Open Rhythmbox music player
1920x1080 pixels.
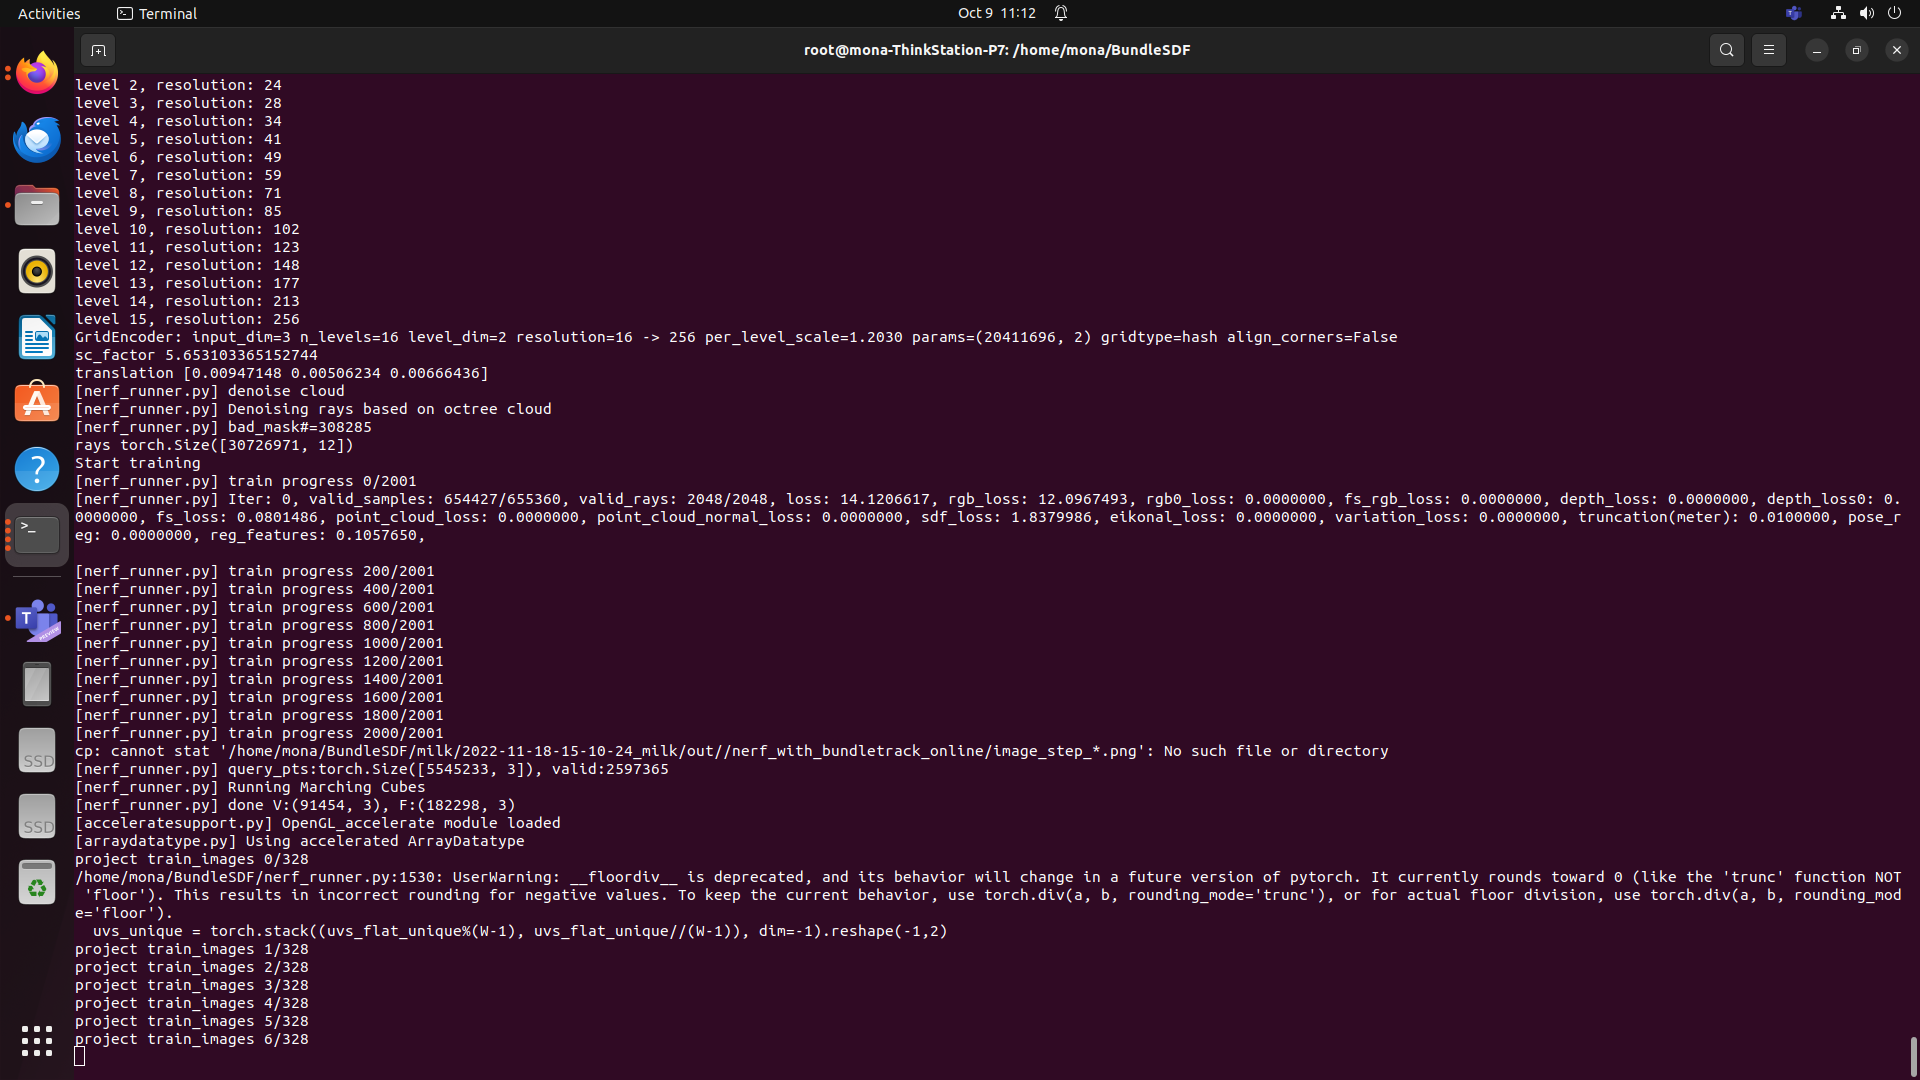[x=36, y=271]
